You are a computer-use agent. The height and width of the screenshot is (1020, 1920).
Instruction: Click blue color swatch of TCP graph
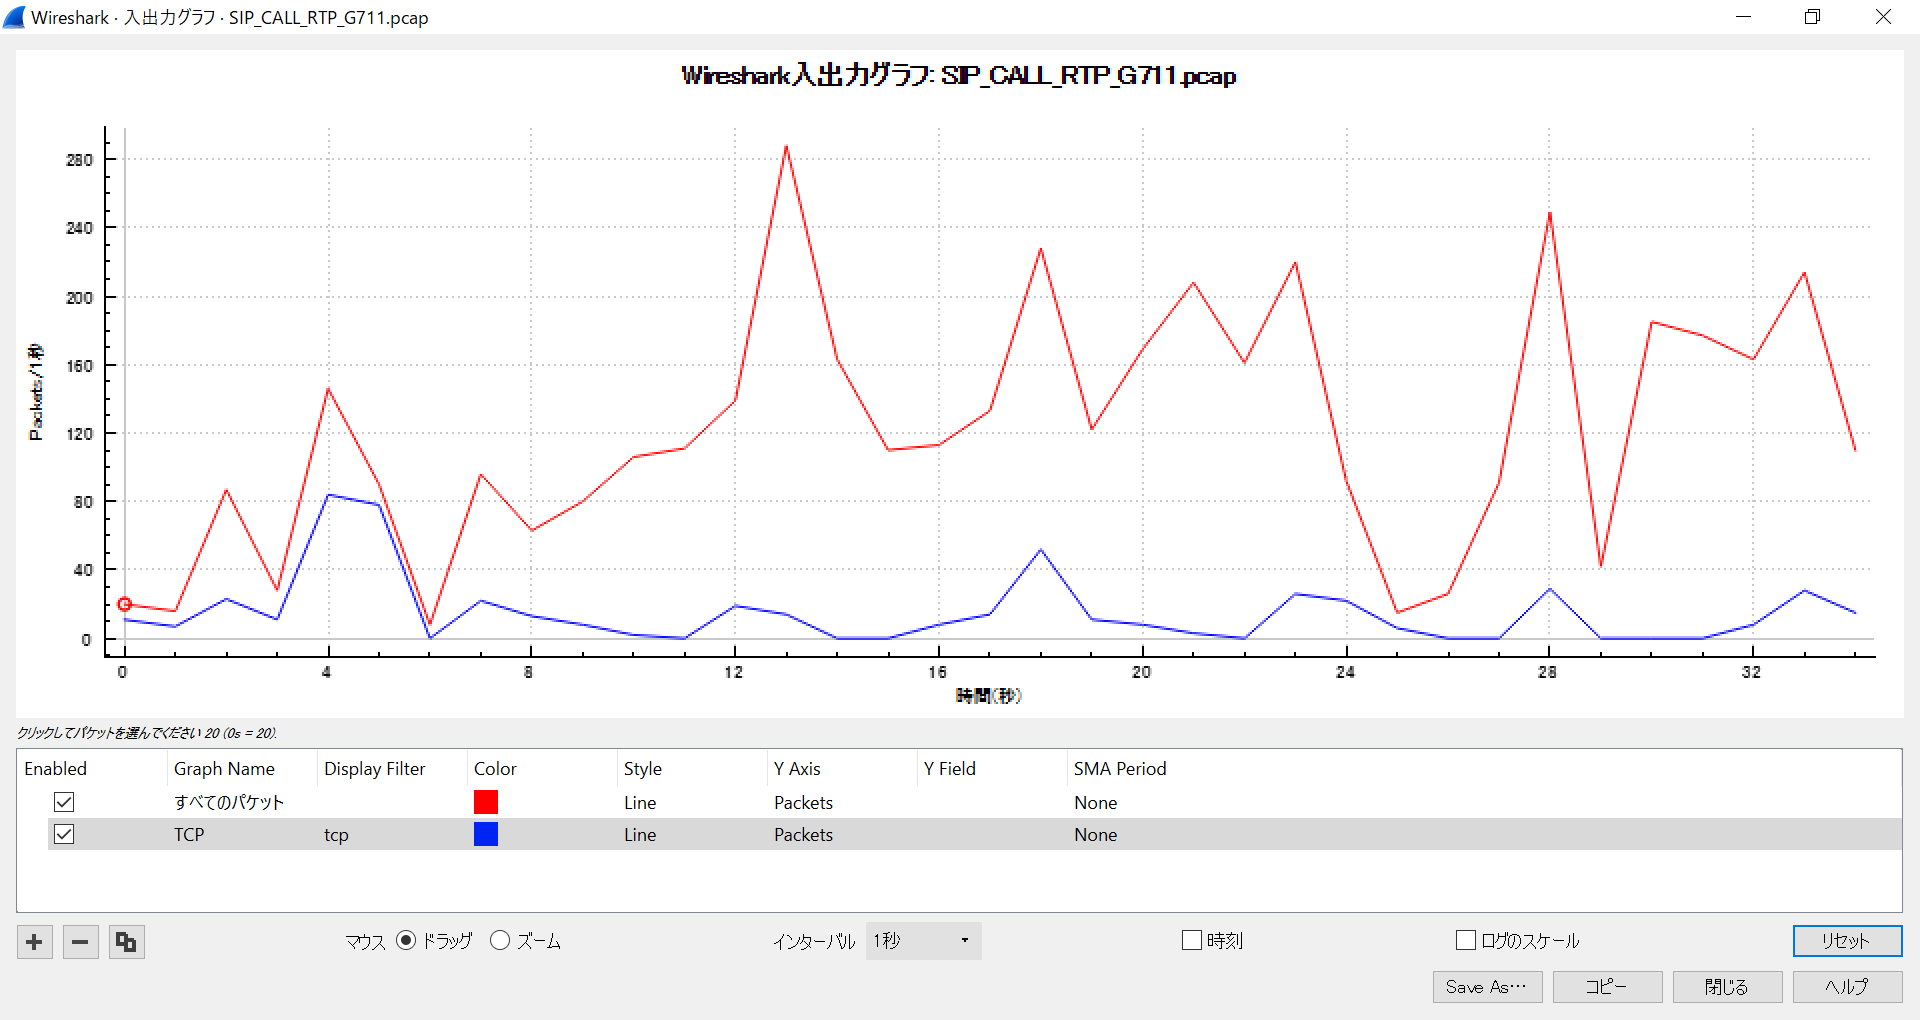click(x=486, y=834)
